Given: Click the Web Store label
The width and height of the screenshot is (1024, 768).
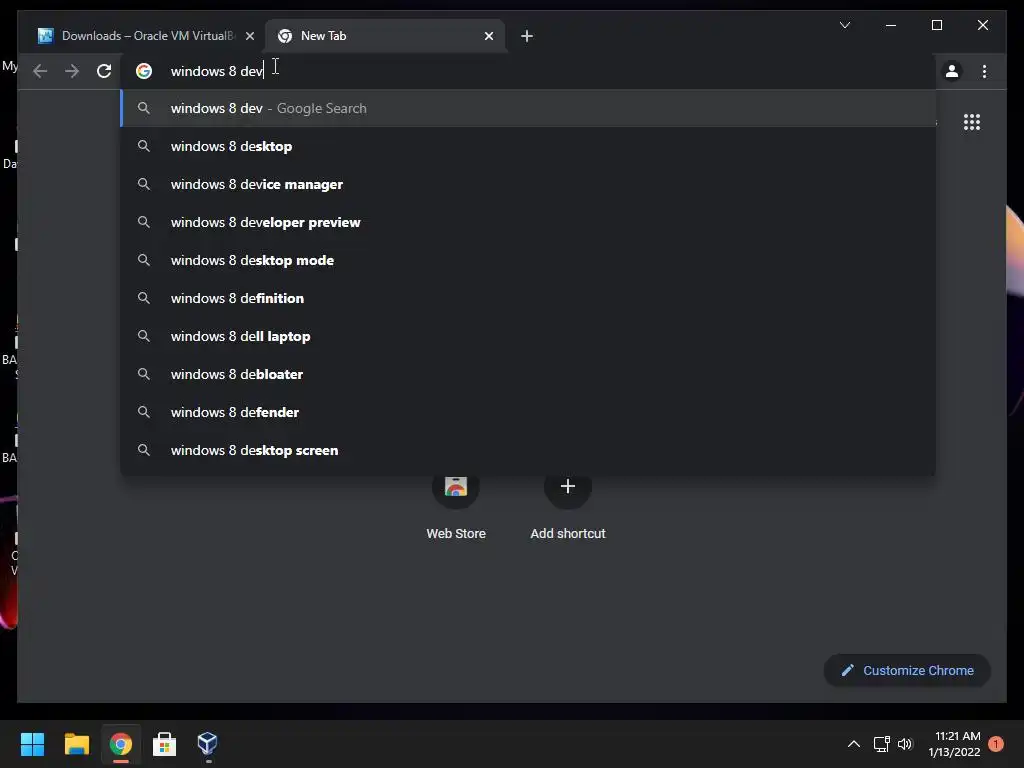Looking at the screenshot, I should point(456,534).
